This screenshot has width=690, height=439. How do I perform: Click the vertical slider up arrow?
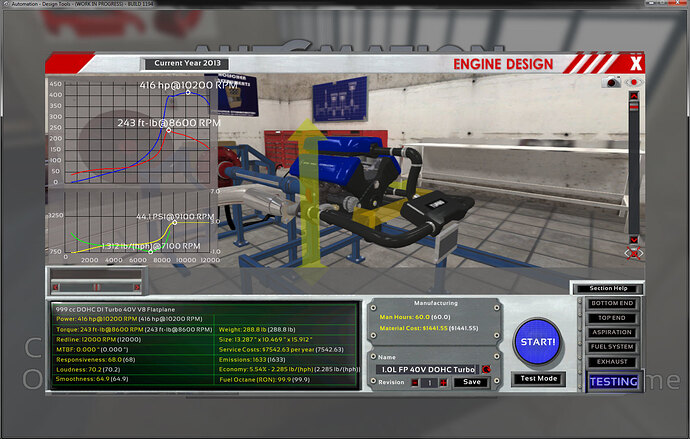click(x=634, y=96)
